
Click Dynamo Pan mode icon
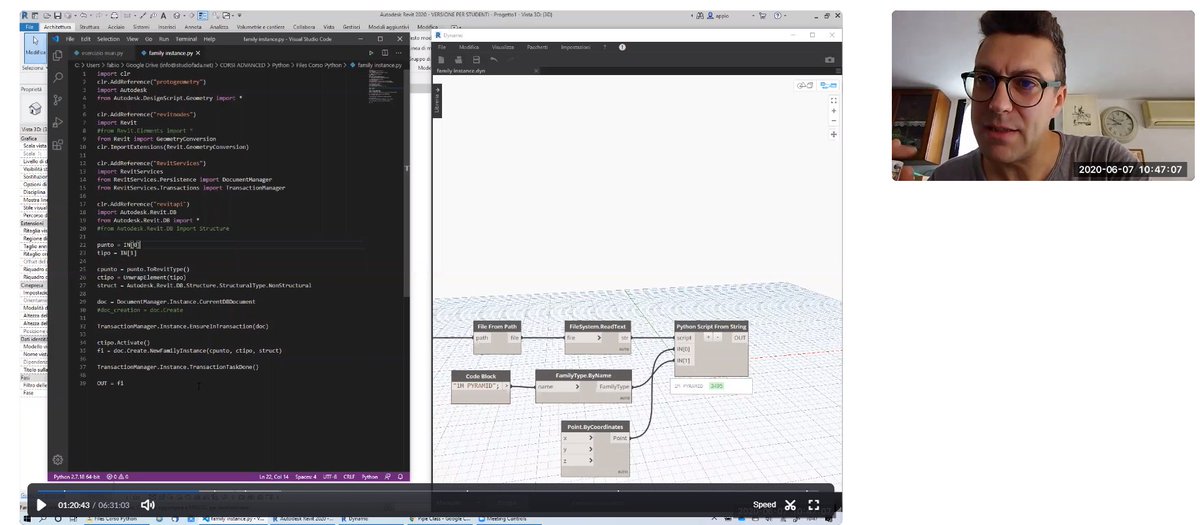pos(833,134)
